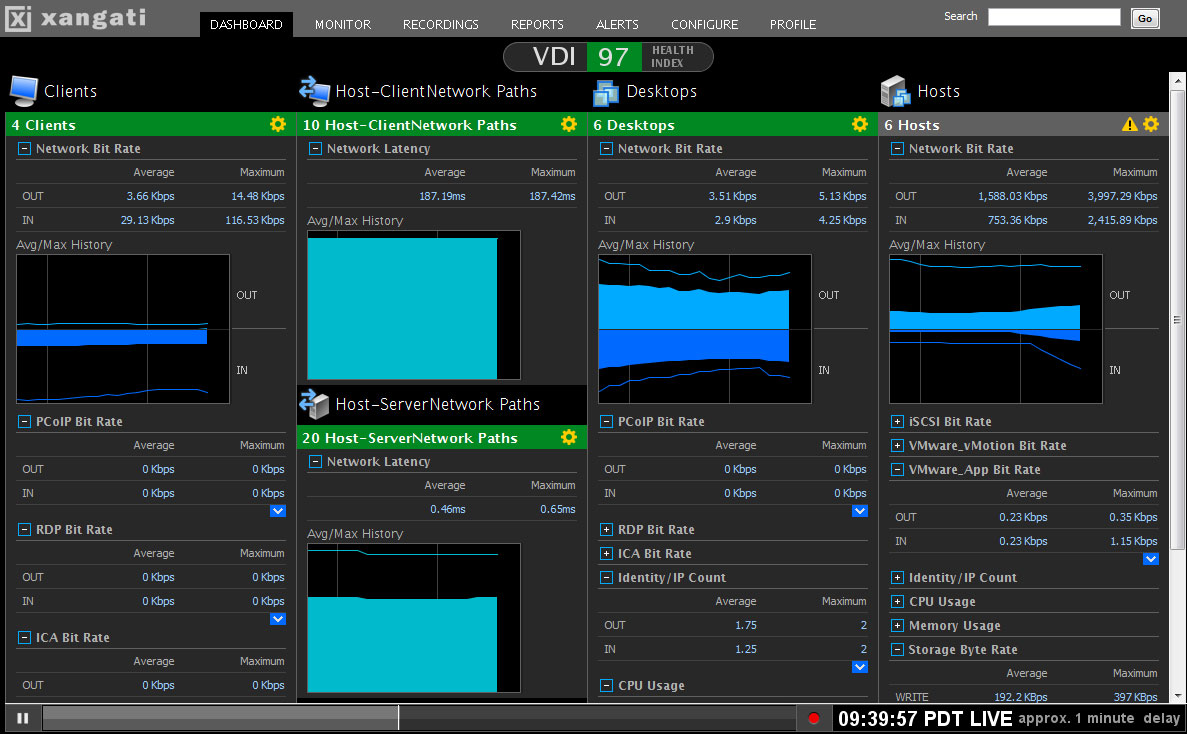Collapse Hosts Storage Byte Rate section
The height and width of the screenshot is (734, 1187).
click(x=897, y=650)
